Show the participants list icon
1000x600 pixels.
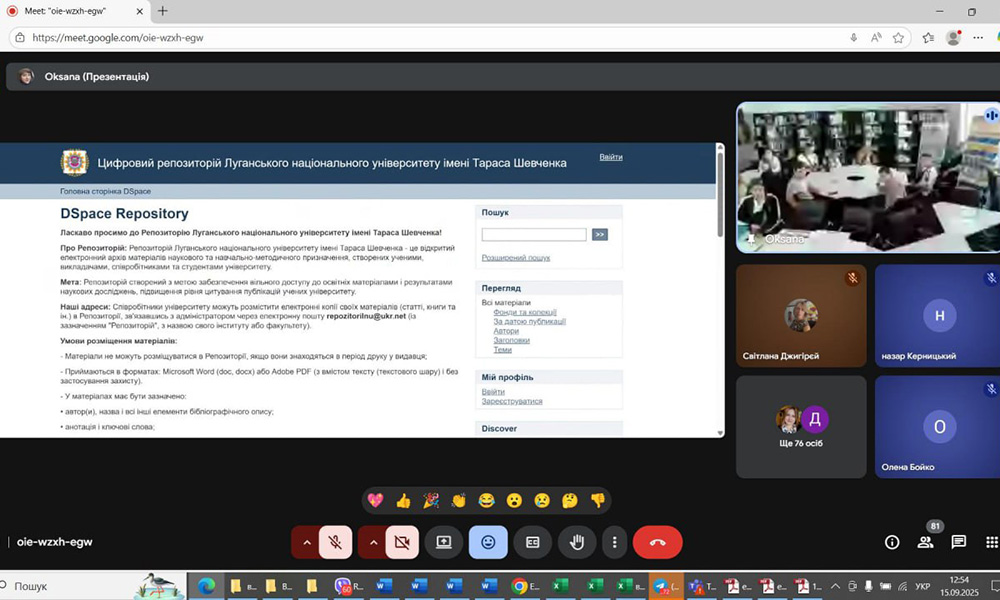pyautogui.click(x=926, y=542)
